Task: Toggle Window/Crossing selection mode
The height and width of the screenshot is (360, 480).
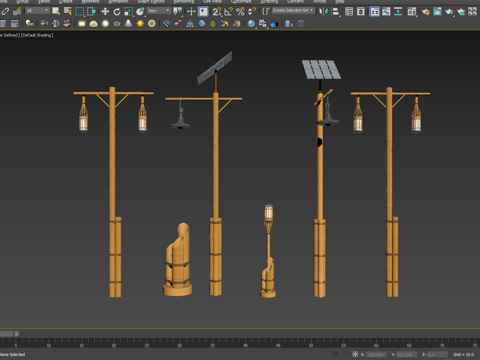Action: pos(91,12)
